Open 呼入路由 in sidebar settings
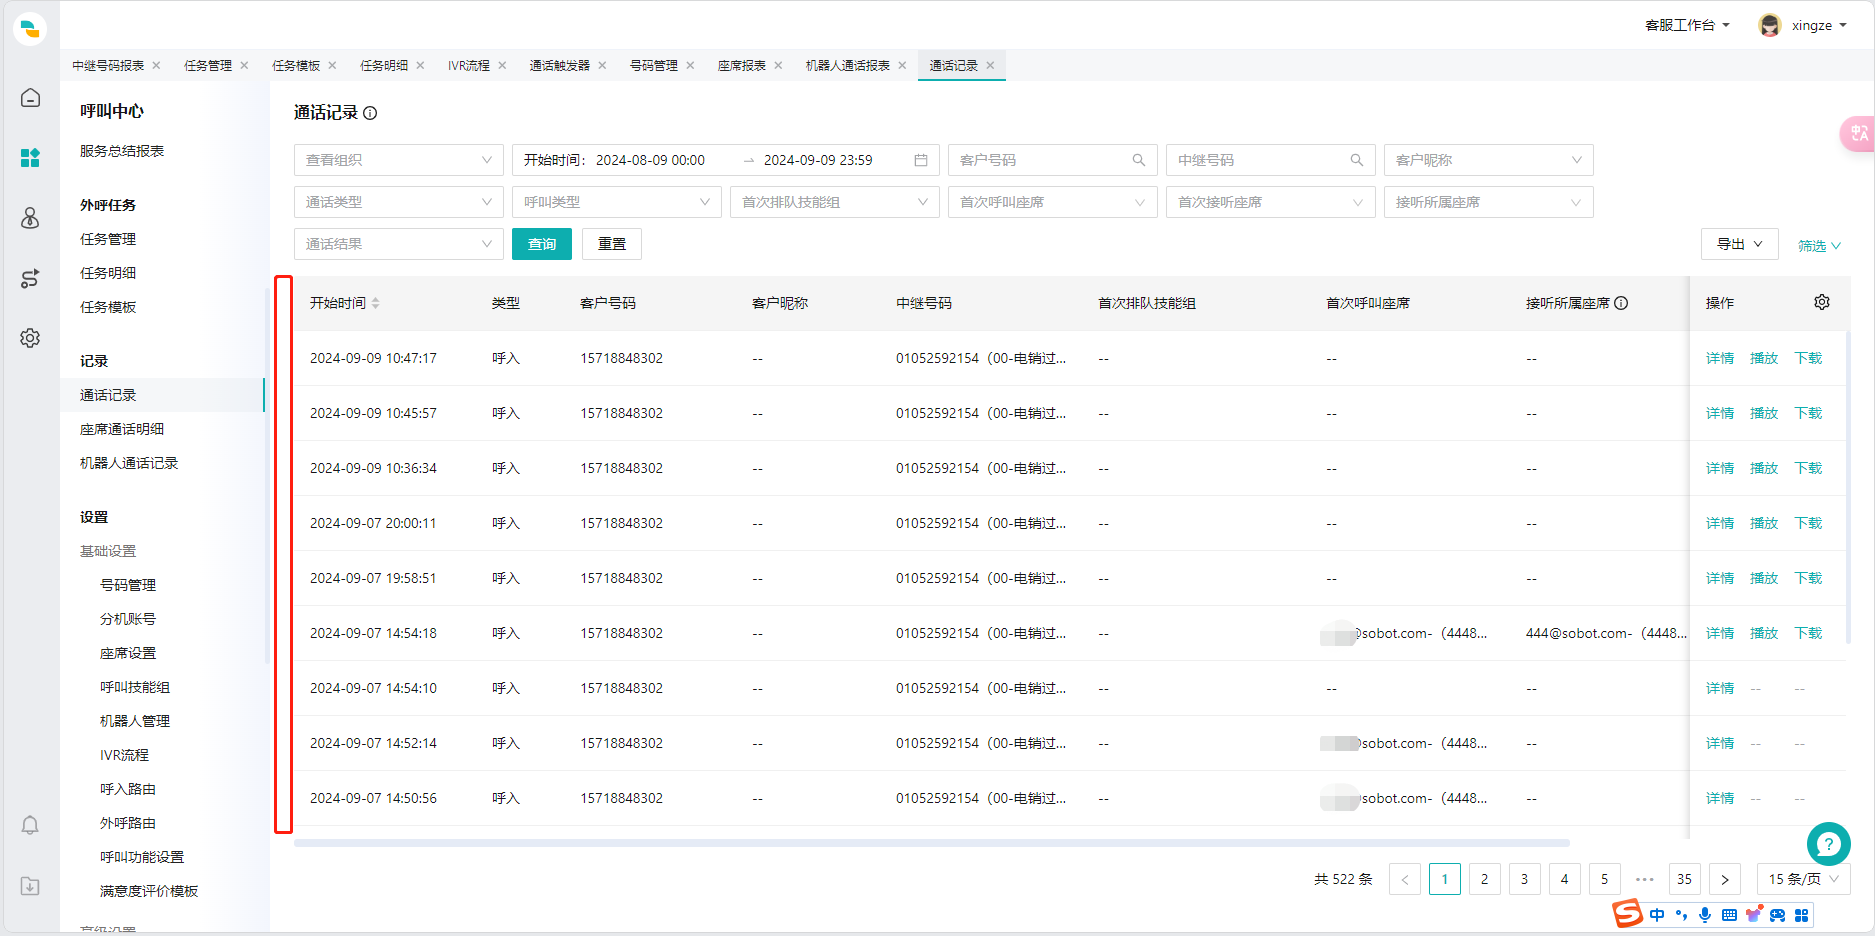This screenshot has width=1875, height=936. point(128,789)
